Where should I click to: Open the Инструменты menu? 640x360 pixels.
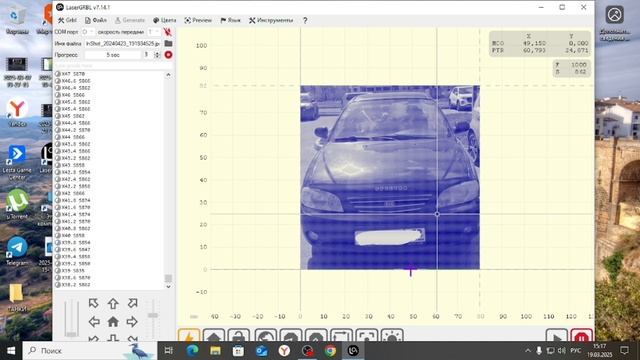[x=271, y=20]
